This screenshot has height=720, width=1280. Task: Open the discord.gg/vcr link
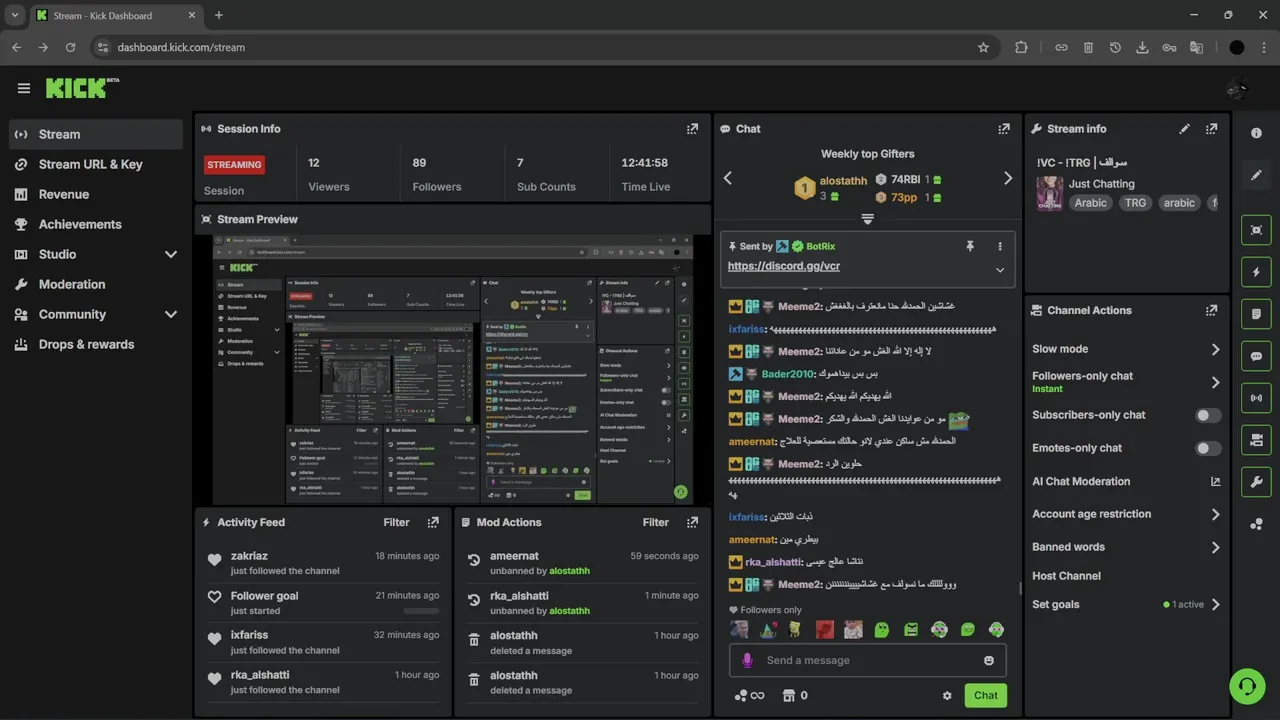[784, 267]
